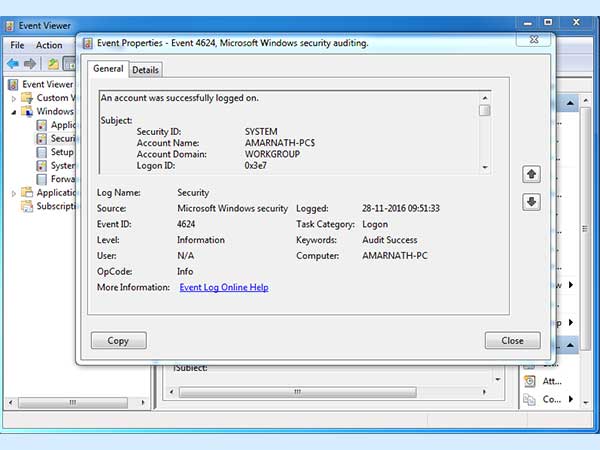The height and width of the screenshot is (450, 600).
Task: Click the back arrow in toolbar
Action: tap(13, 64)
